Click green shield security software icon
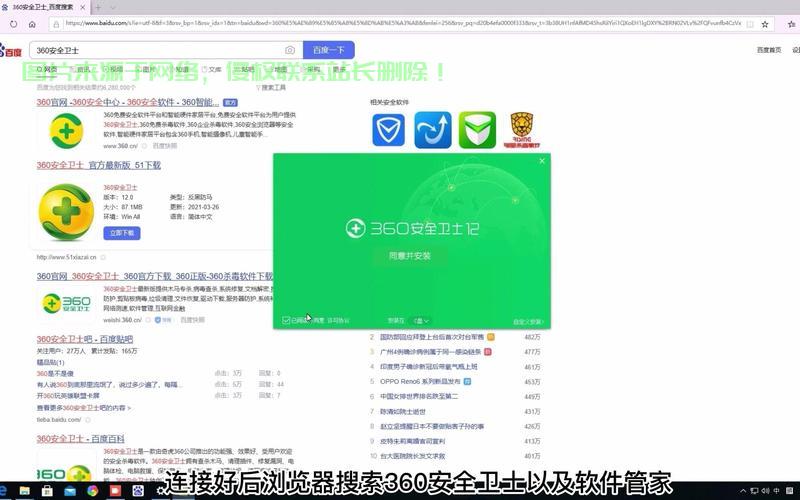Screen dimensions: 800x500 pyautogui.click(x=477, y=130)
